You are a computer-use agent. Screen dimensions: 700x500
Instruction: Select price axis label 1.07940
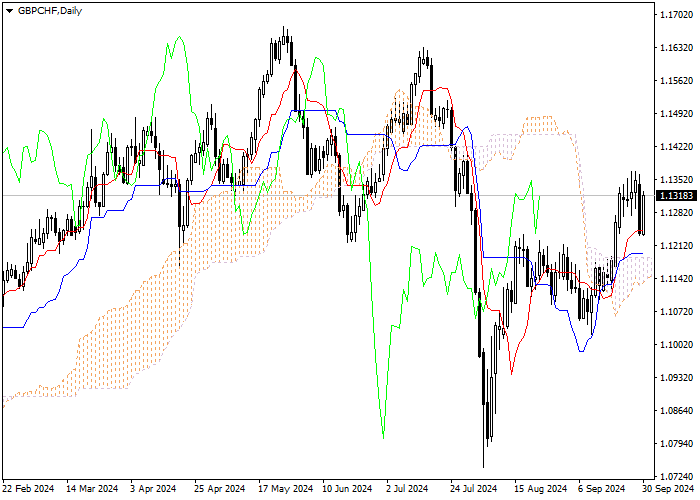676,444
